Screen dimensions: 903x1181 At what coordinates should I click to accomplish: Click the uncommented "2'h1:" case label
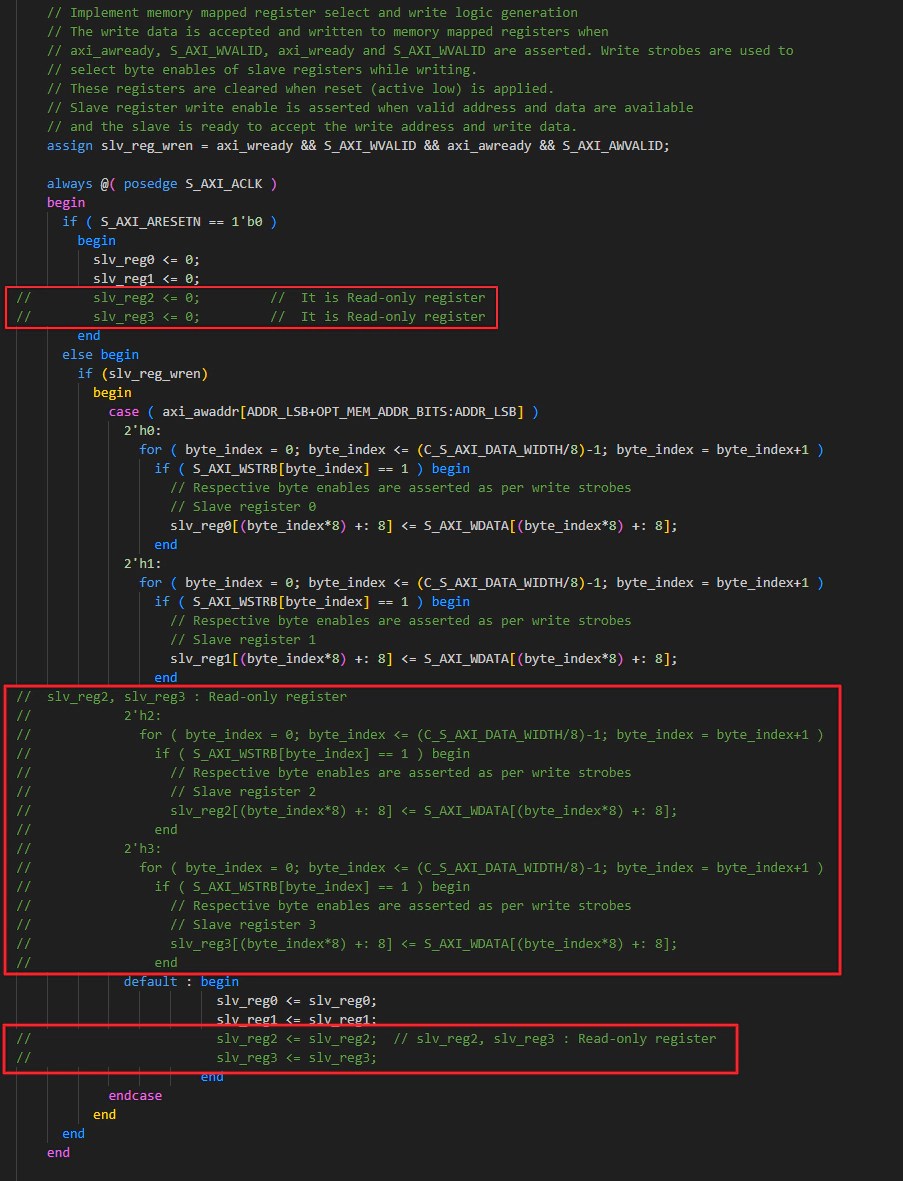pos(142,563)
